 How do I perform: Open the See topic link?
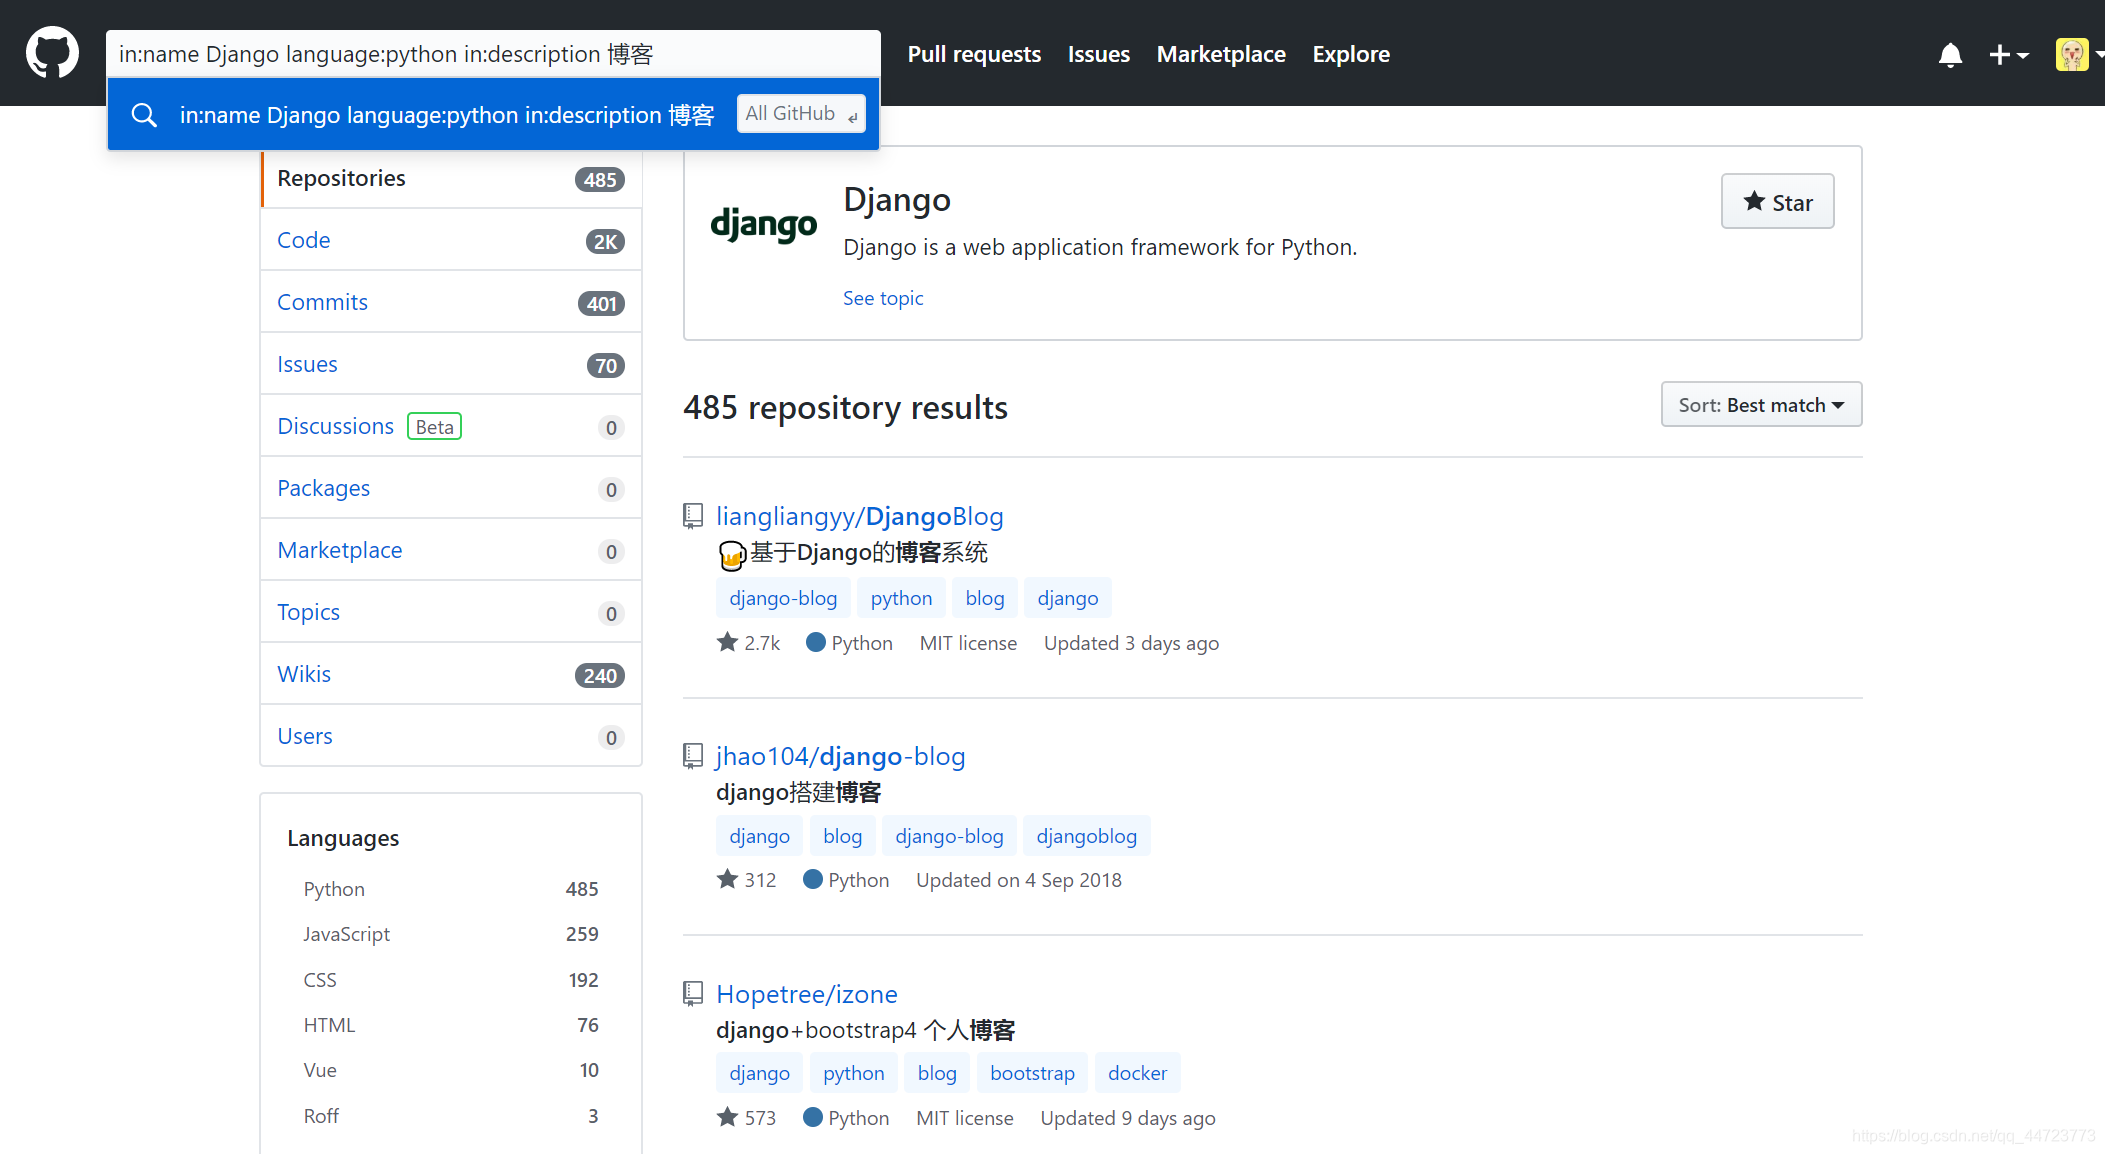[x=883, y=298]
